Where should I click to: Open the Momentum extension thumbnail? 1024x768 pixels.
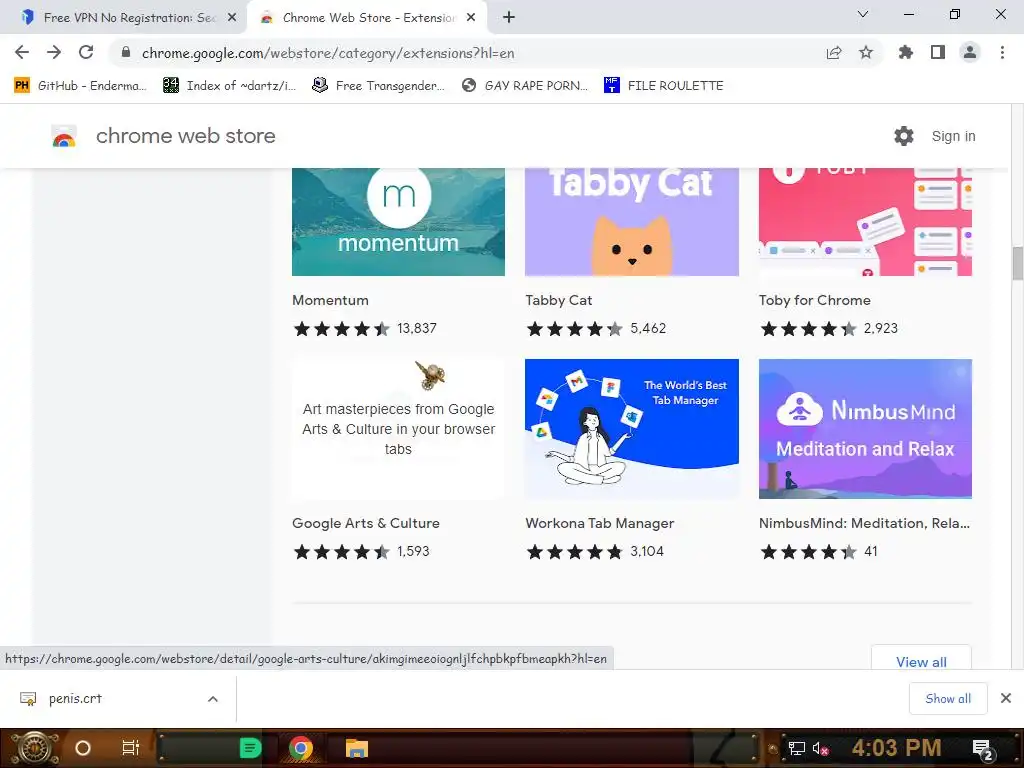[398, 221]
